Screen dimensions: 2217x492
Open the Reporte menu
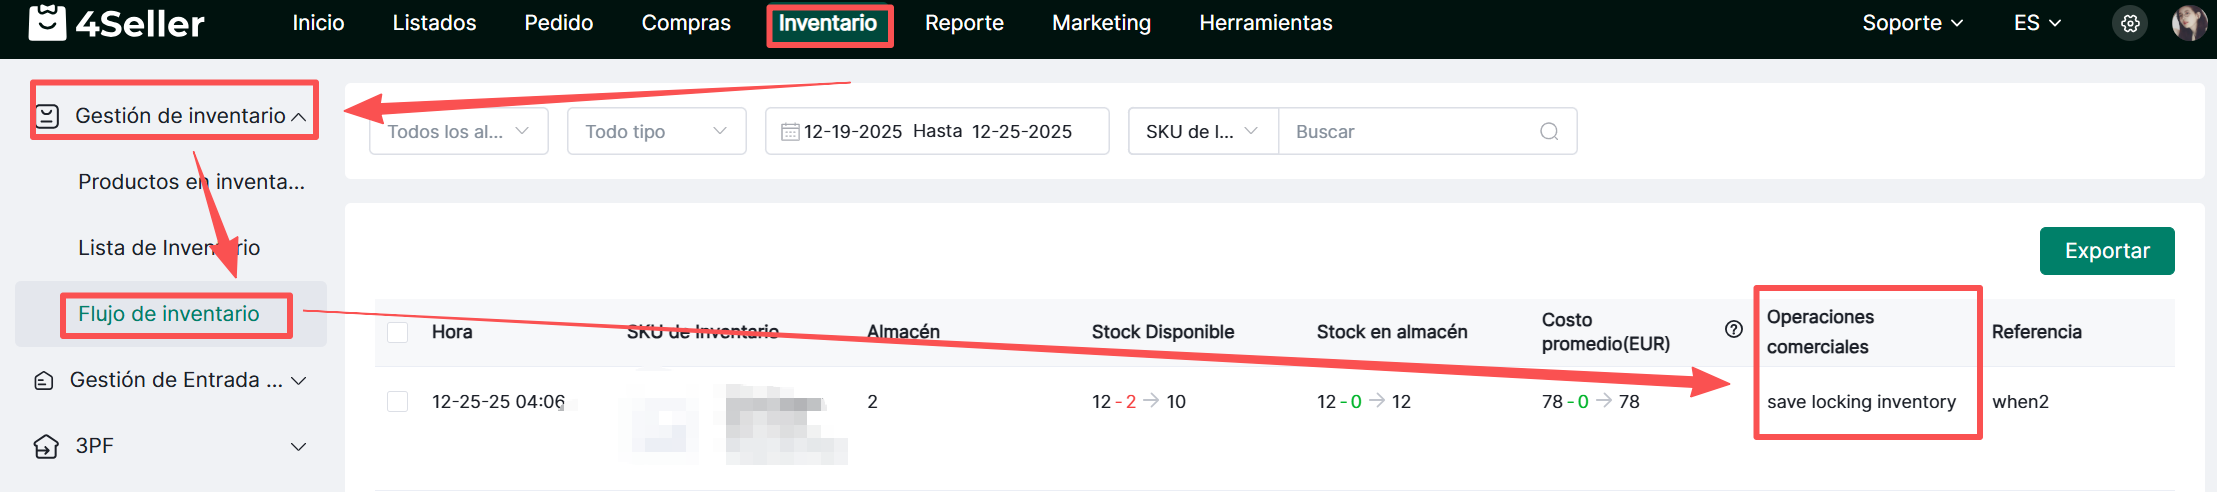coord(964,23)
